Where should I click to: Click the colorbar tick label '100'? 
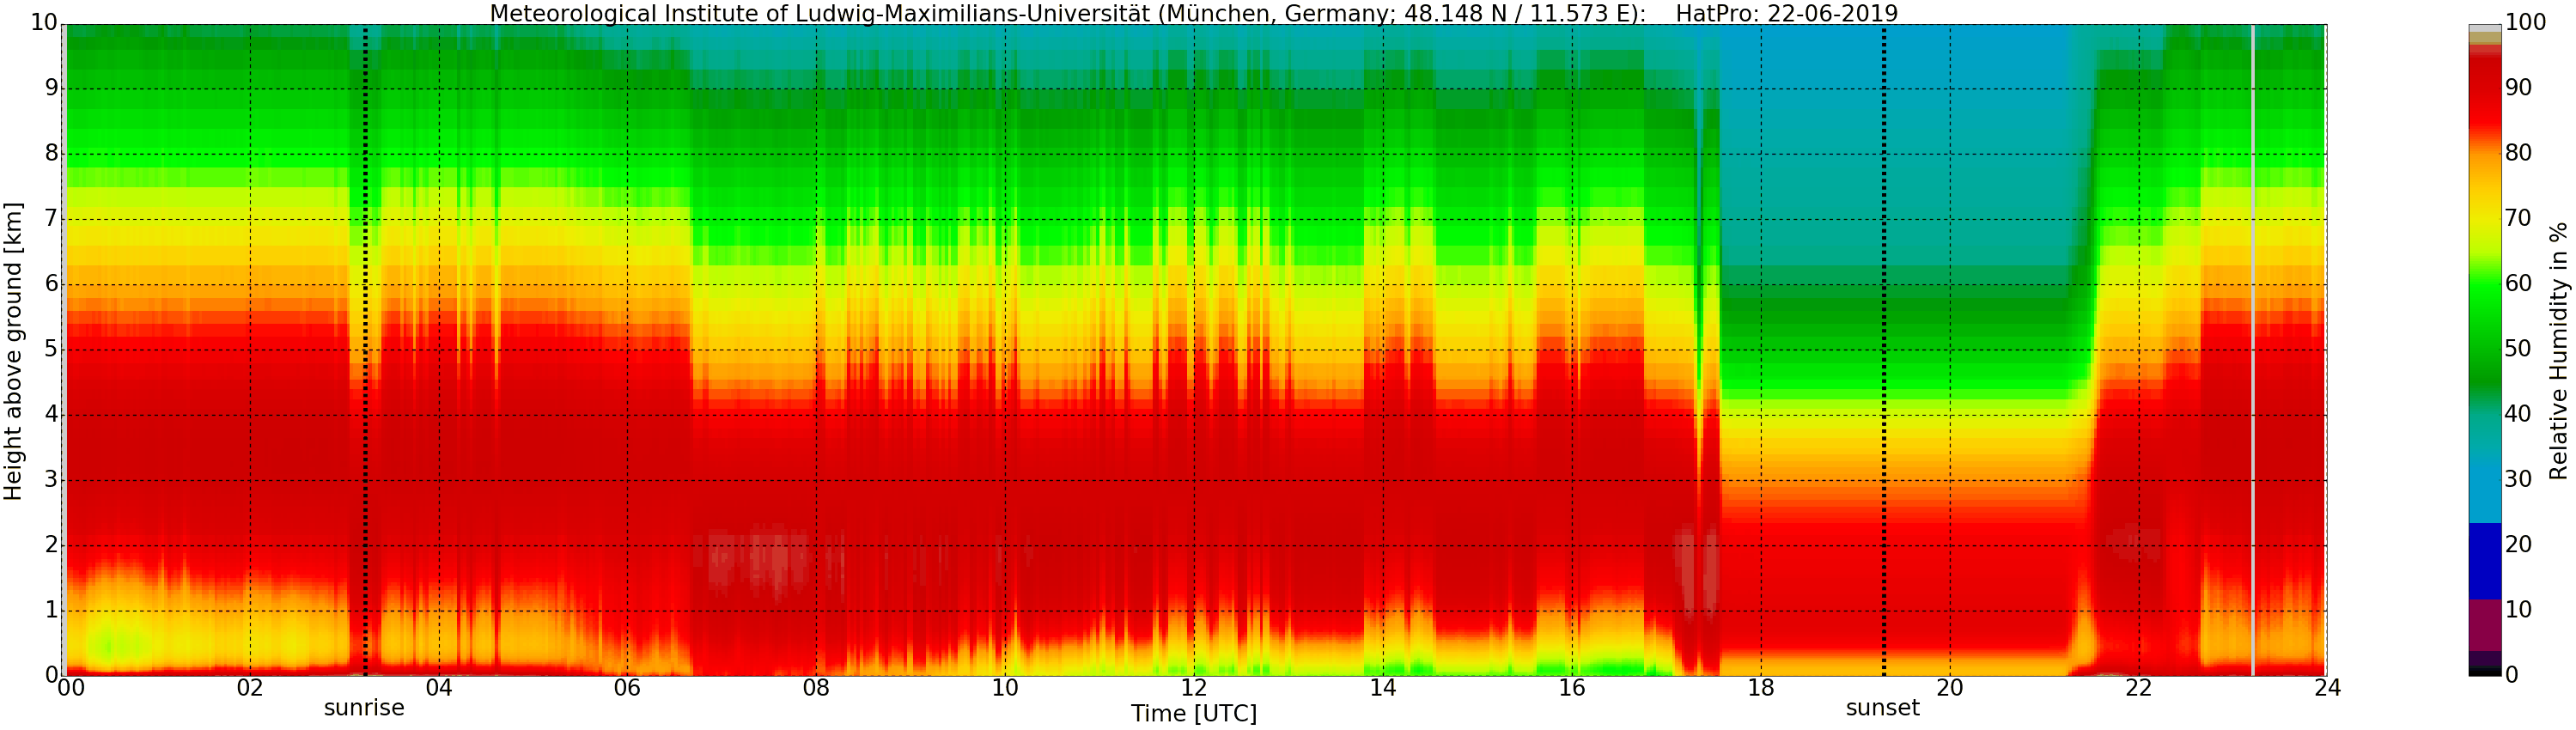click(x=2525, y=23)
